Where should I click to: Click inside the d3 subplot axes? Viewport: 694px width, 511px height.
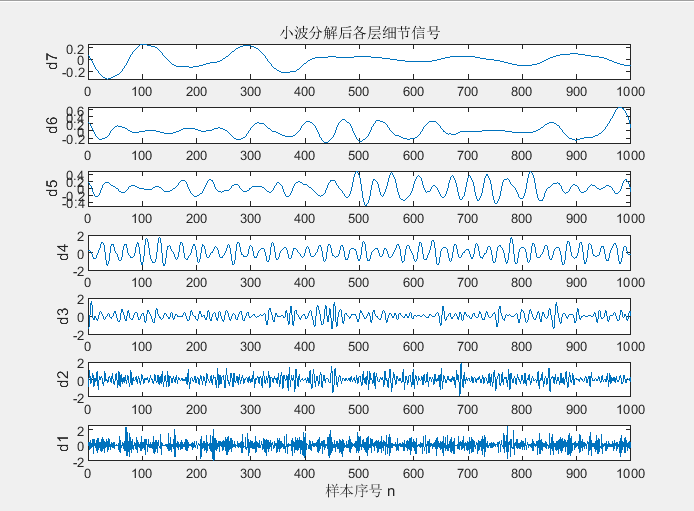[359, 317]
